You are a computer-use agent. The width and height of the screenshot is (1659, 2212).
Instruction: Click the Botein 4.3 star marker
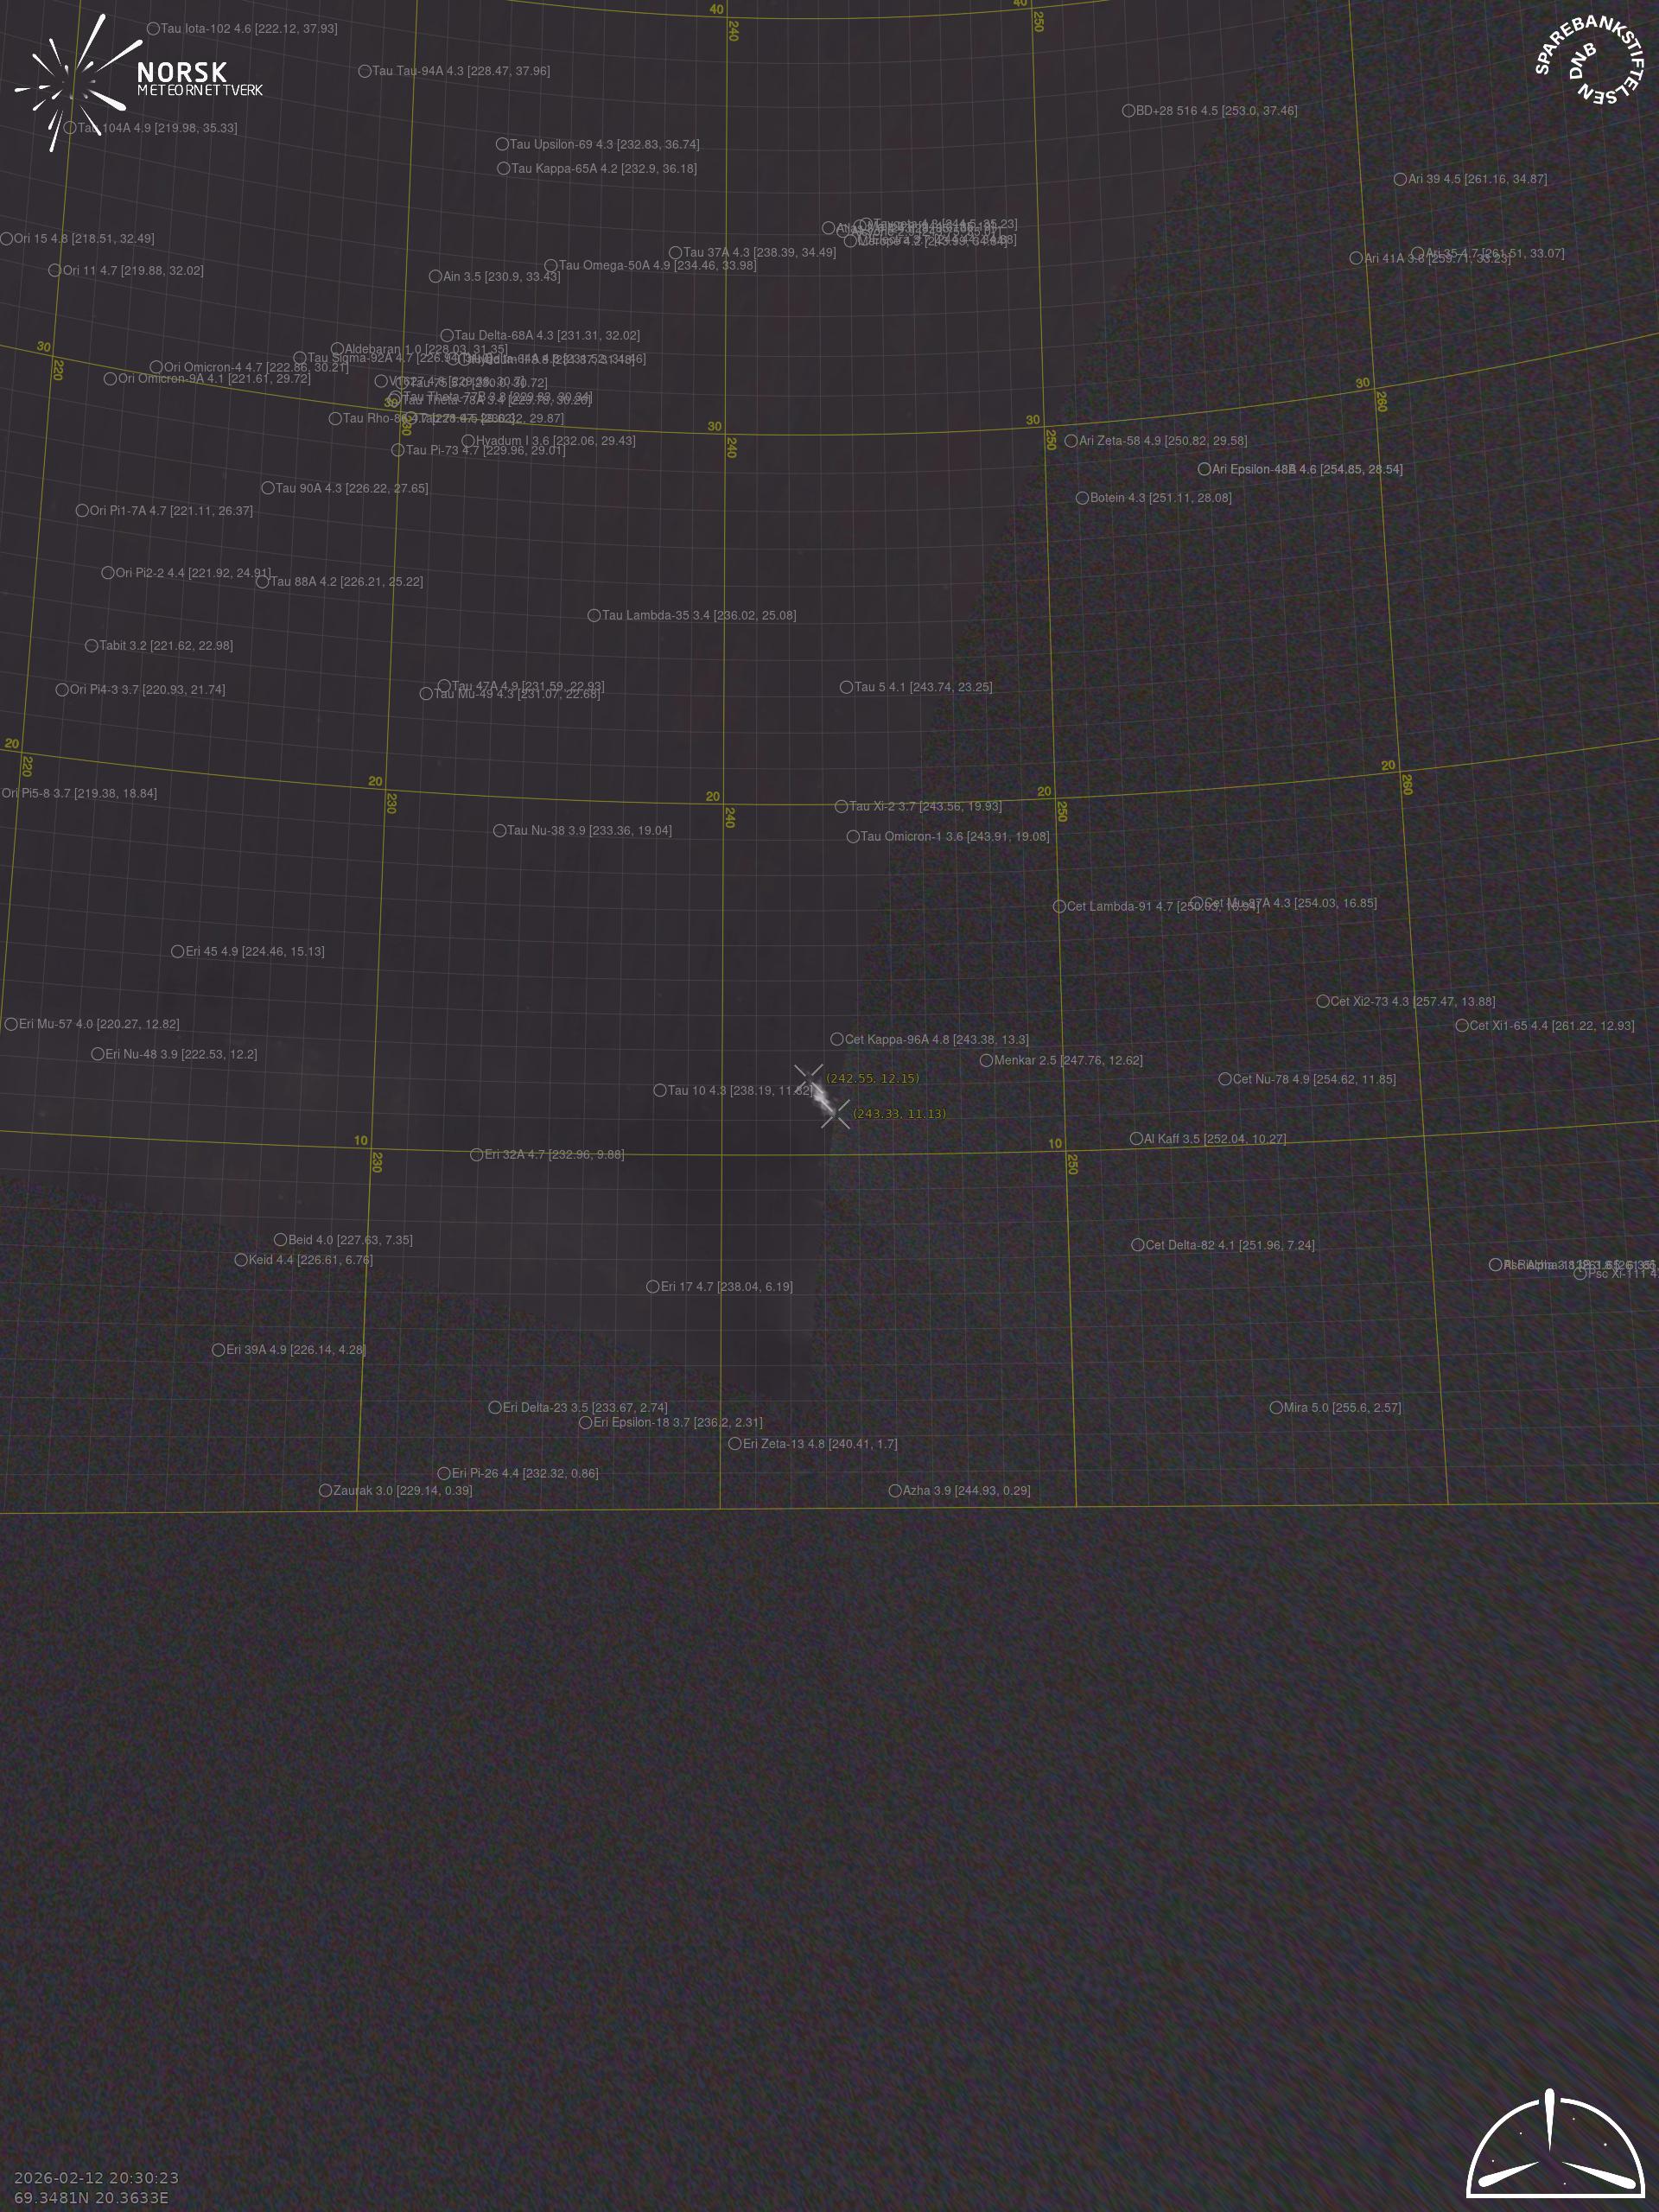(x=1082, y=498)
